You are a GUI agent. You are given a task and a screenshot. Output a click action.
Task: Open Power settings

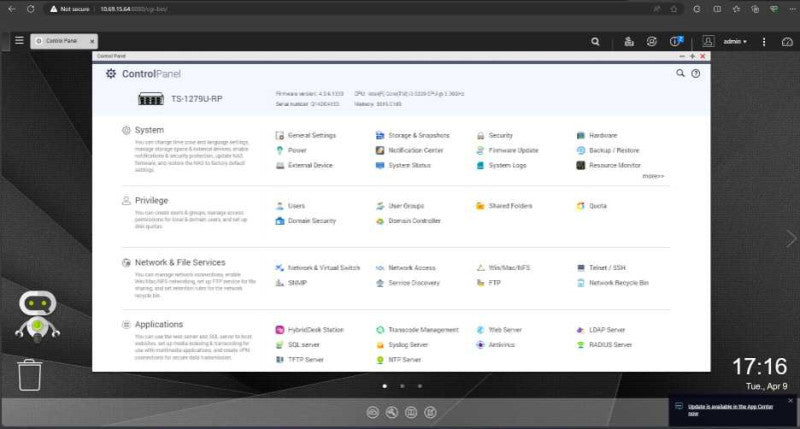[291, 150]
